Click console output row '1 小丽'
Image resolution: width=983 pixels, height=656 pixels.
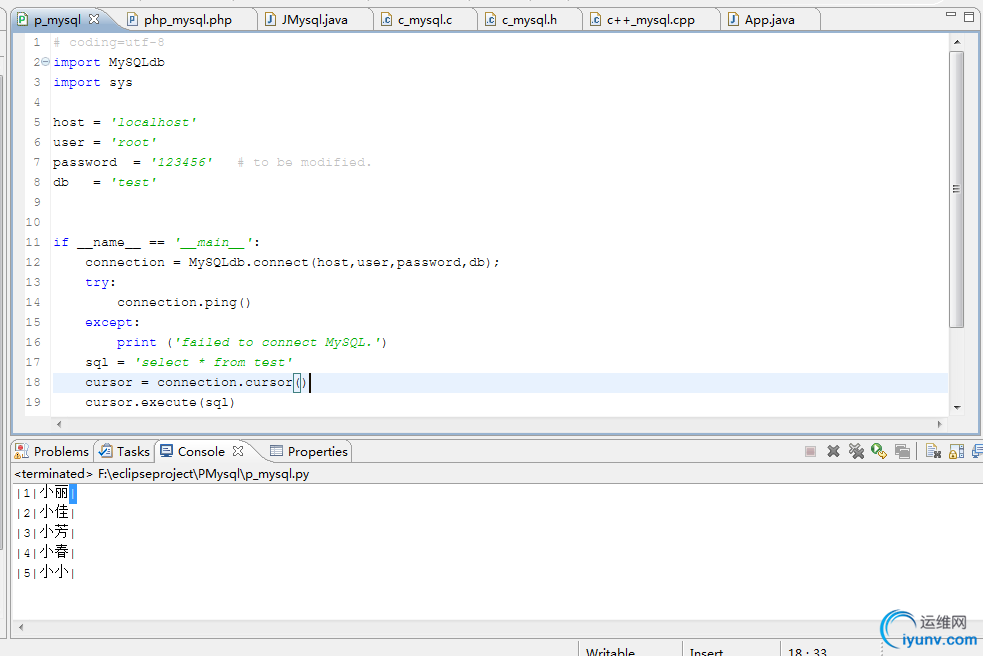coord(46,493)
